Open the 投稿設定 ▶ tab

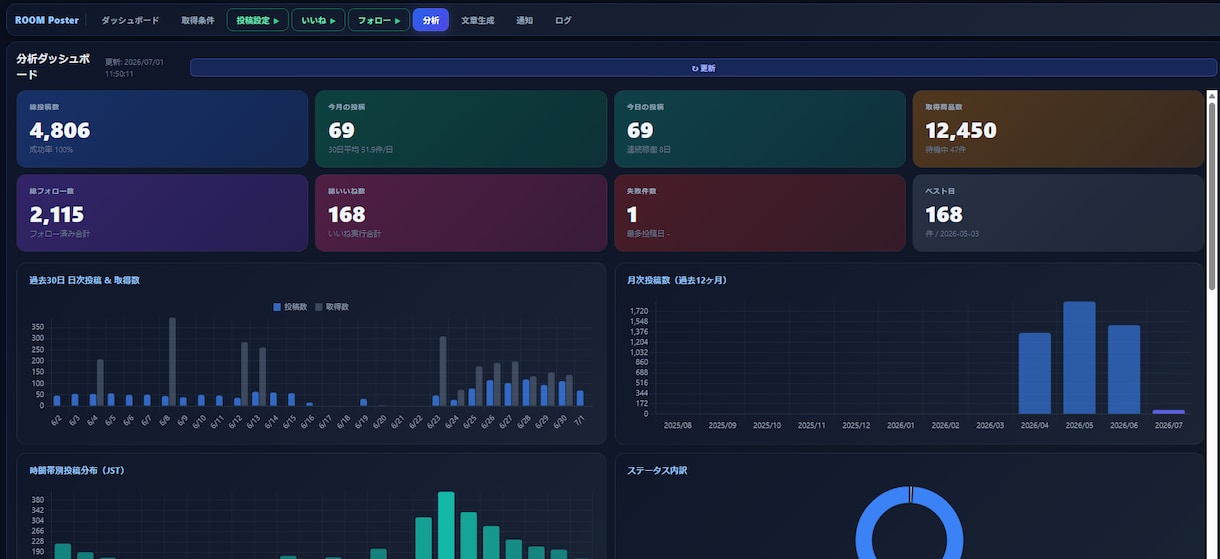[x=257, y=20]
